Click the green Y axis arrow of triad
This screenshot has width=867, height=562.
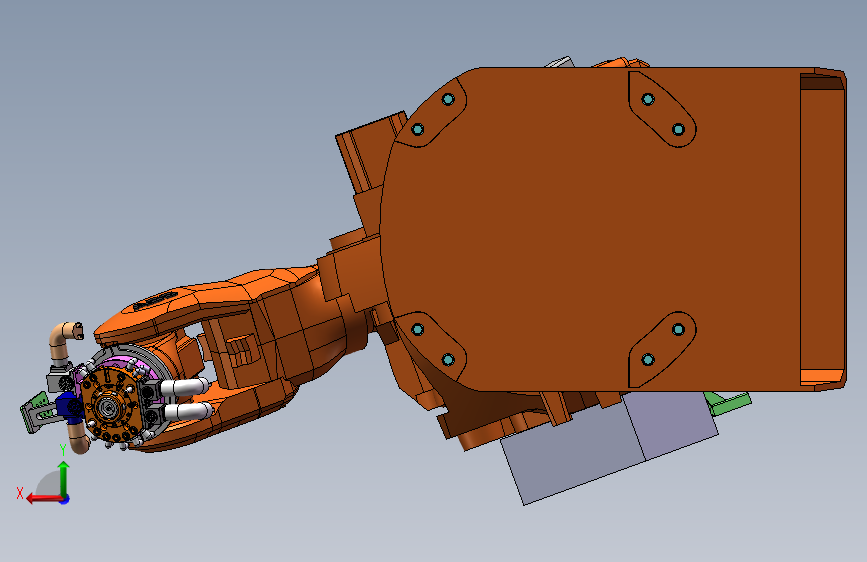tap(64, 478)
